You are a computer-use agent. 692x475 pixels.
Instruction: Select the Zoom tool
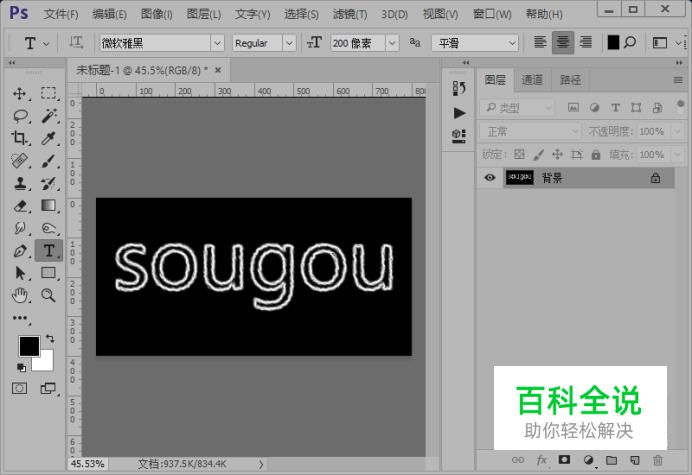pyautogui.click(x=49, y=295)
